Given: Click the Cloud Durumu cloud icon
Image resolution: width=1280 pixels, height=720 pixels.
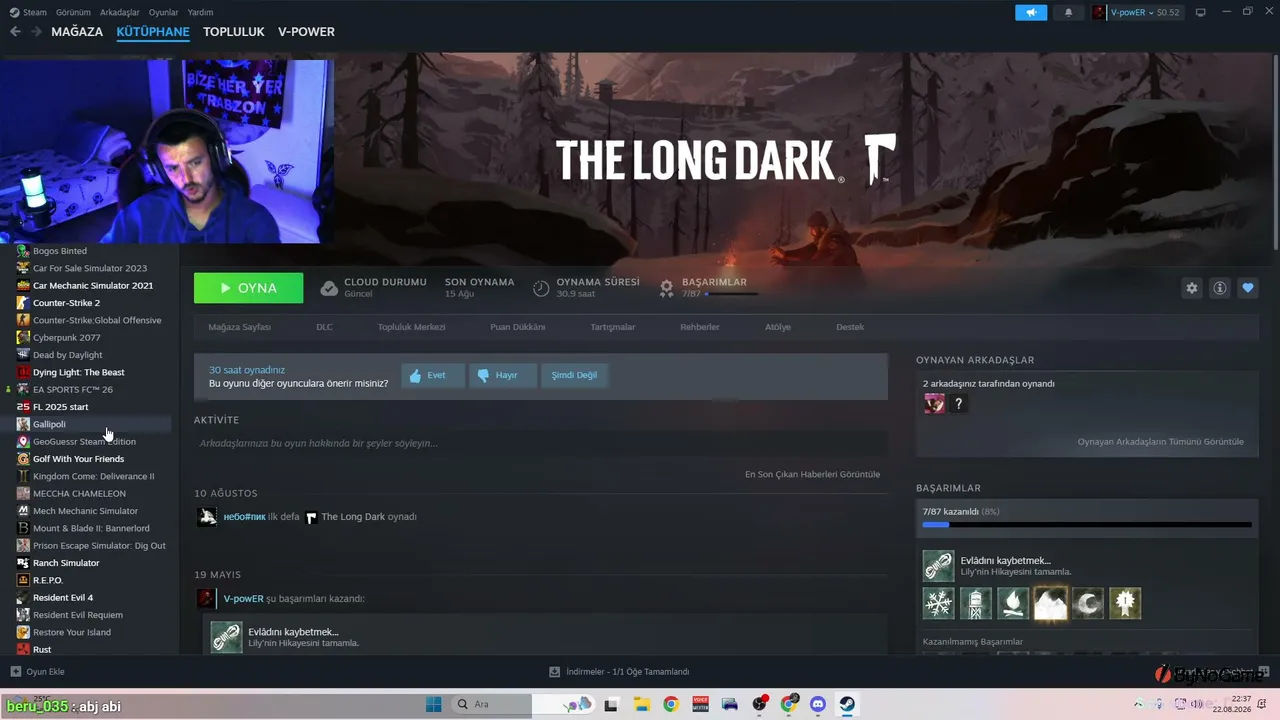Looking at the screenshot, I should (x=329, y=288).
